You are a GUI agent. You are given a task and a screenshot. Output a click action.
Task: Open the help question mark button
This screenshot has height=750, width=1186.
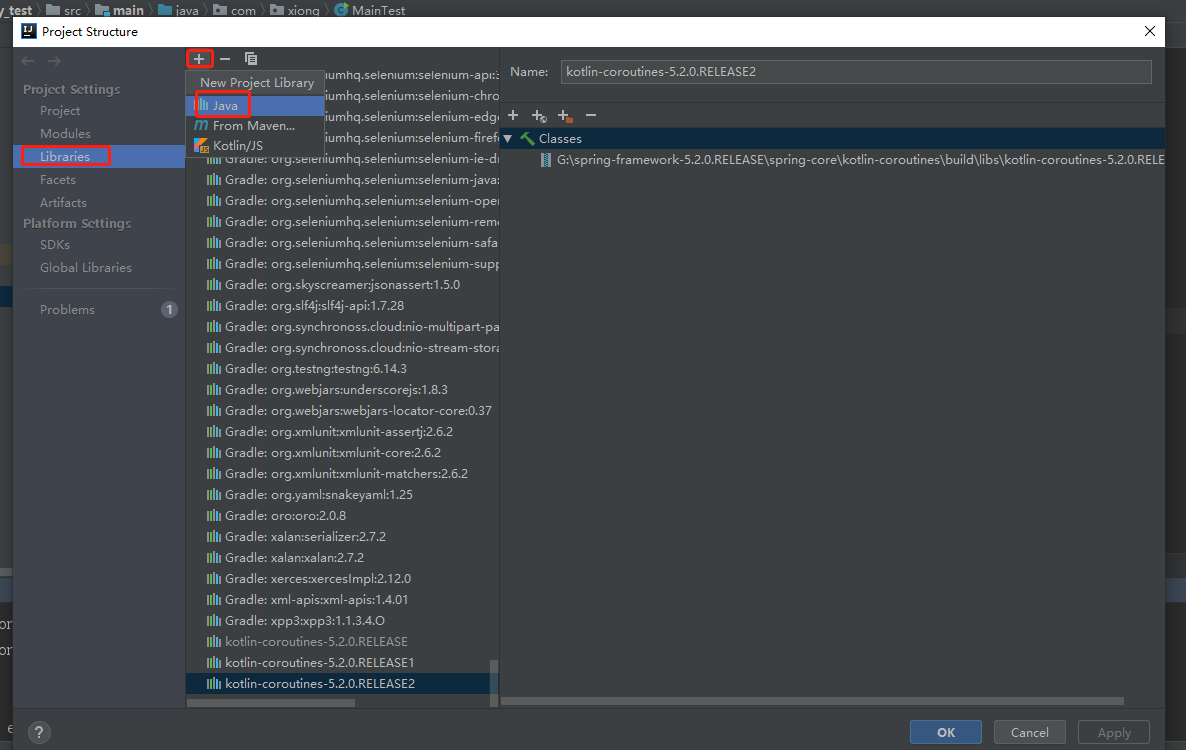[39, 732]
